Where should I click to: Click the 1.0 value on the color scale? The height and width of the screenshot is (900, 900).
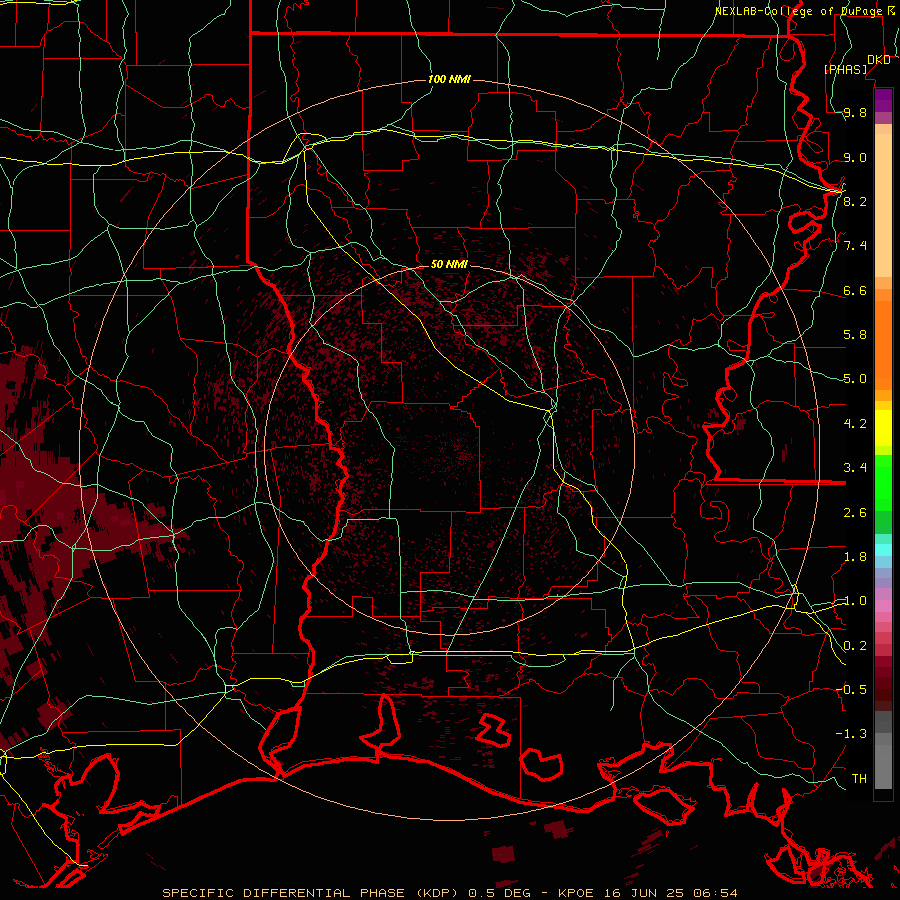855,601
